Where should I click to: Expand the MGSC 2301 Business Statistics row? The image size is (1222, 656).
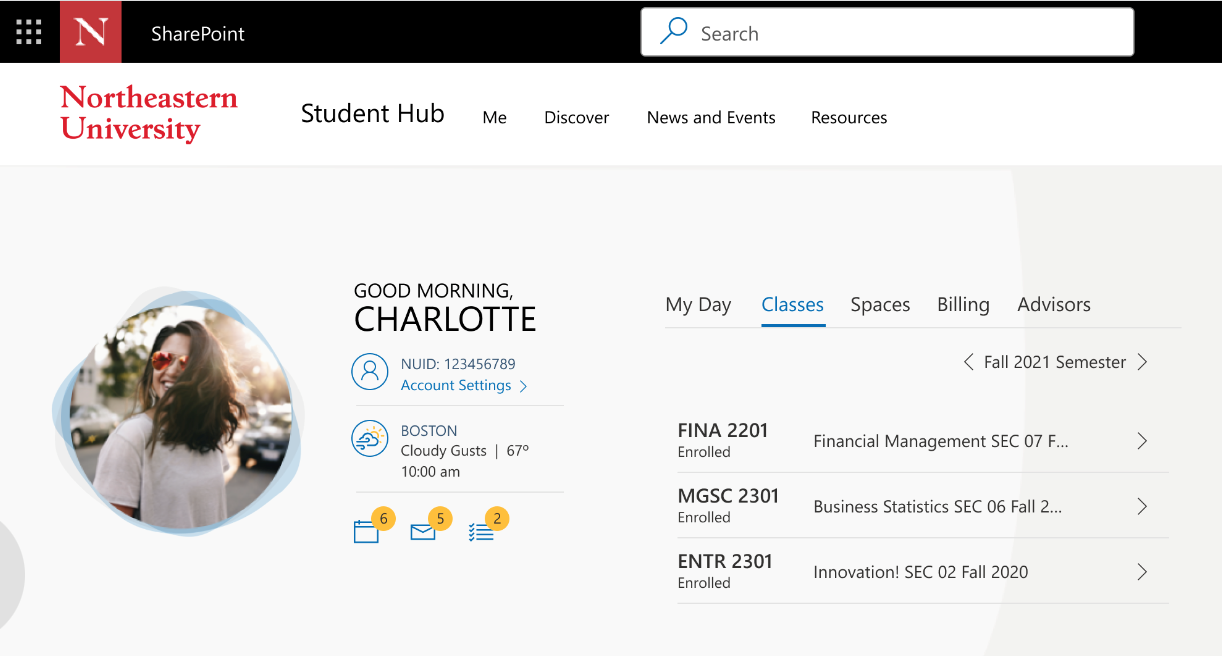pyautogui.click(x=1142, y=506)
